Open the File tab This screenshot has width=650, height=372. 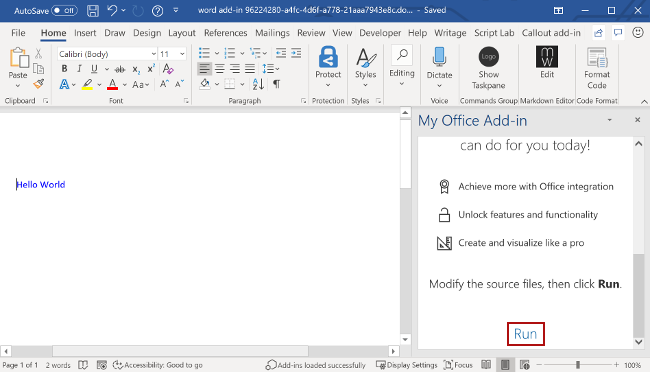coord(18,33)
